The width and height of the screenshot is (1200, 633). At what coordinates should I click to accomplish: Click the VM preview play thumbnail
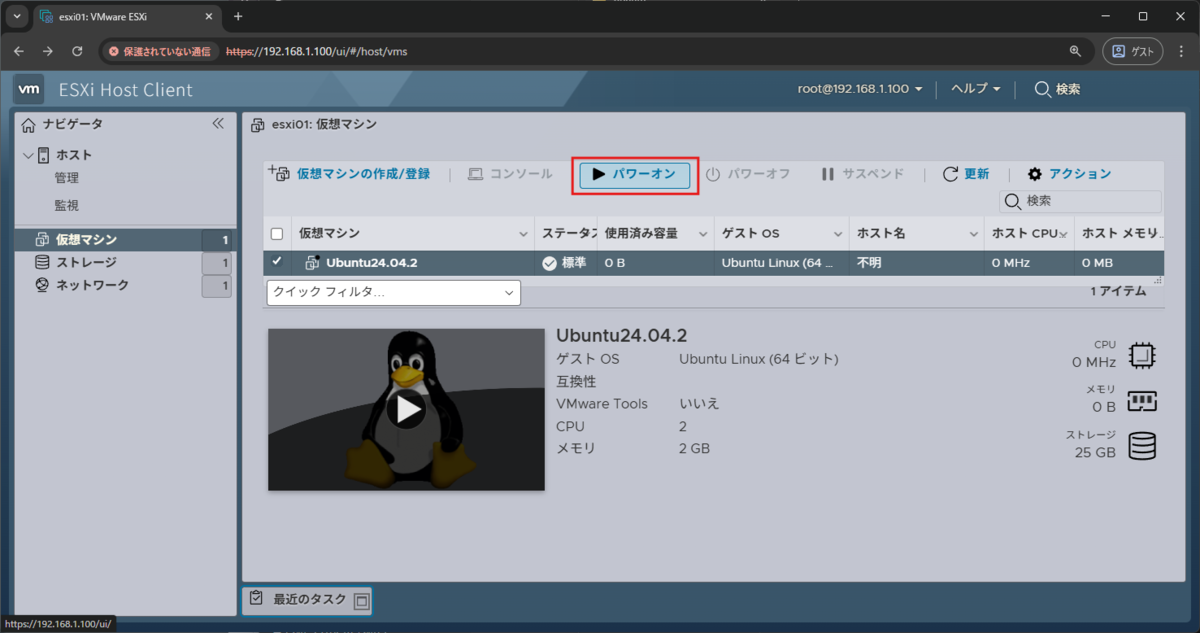pyautogui.click(x=406, y=409)
